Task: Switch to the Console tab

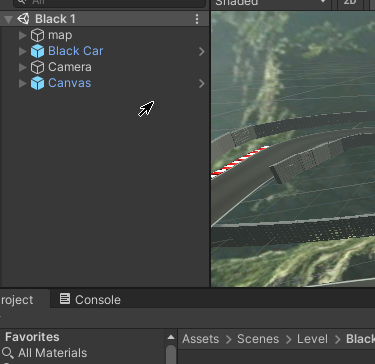Action: [90, 300]
